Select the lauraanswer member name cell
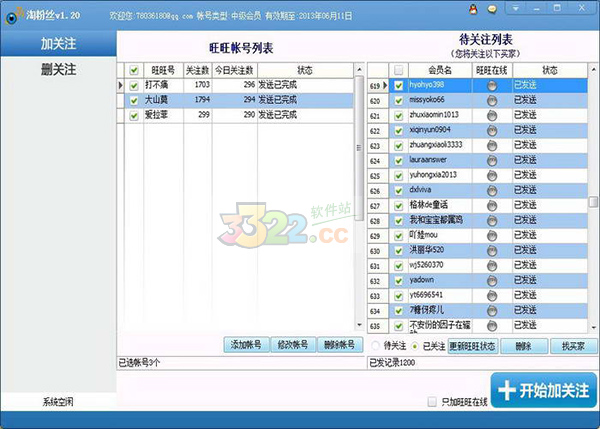600x429 pixels. point(440,160)
